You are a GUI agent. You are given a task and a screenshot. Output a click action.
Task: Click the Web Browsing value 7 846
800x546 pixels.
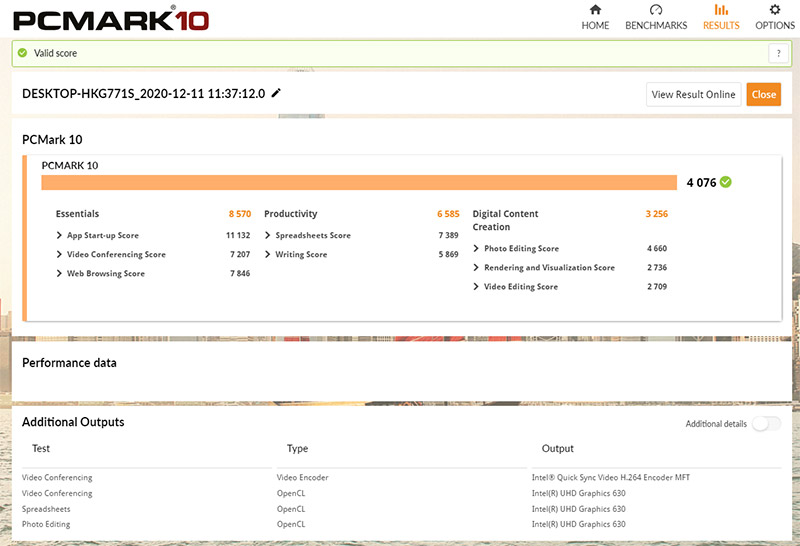tap(240, 274)
